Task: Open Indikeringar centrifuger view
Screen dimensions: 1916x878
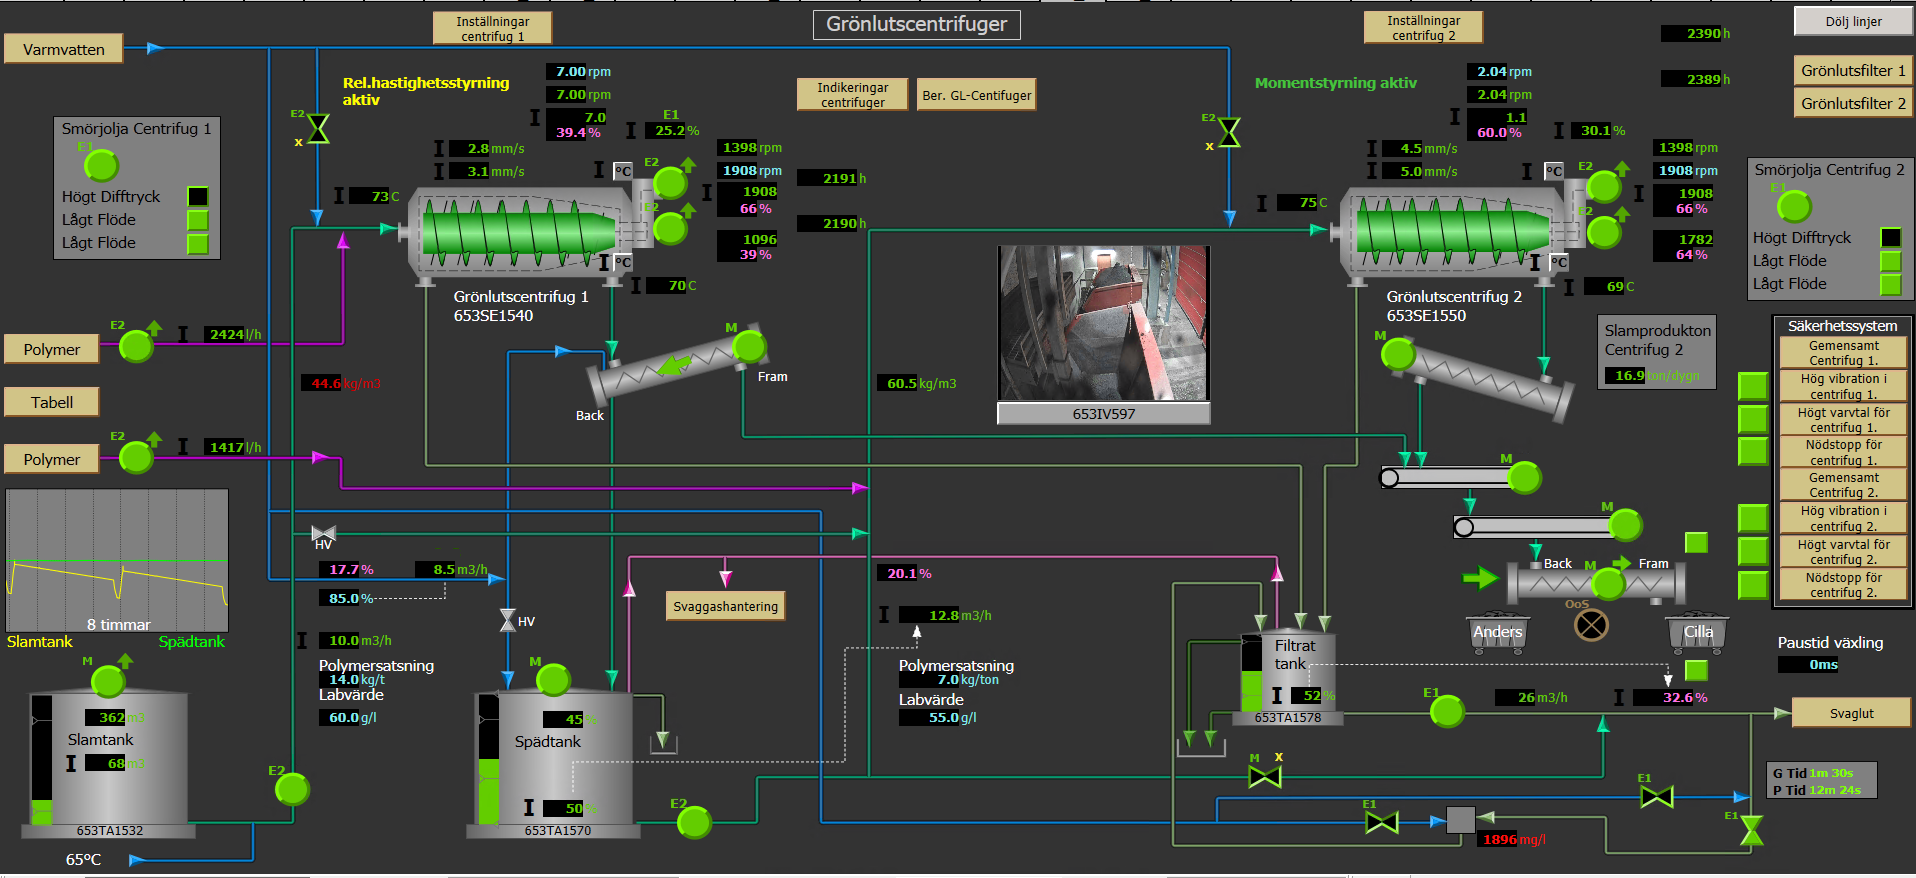Action: point(852,95)
